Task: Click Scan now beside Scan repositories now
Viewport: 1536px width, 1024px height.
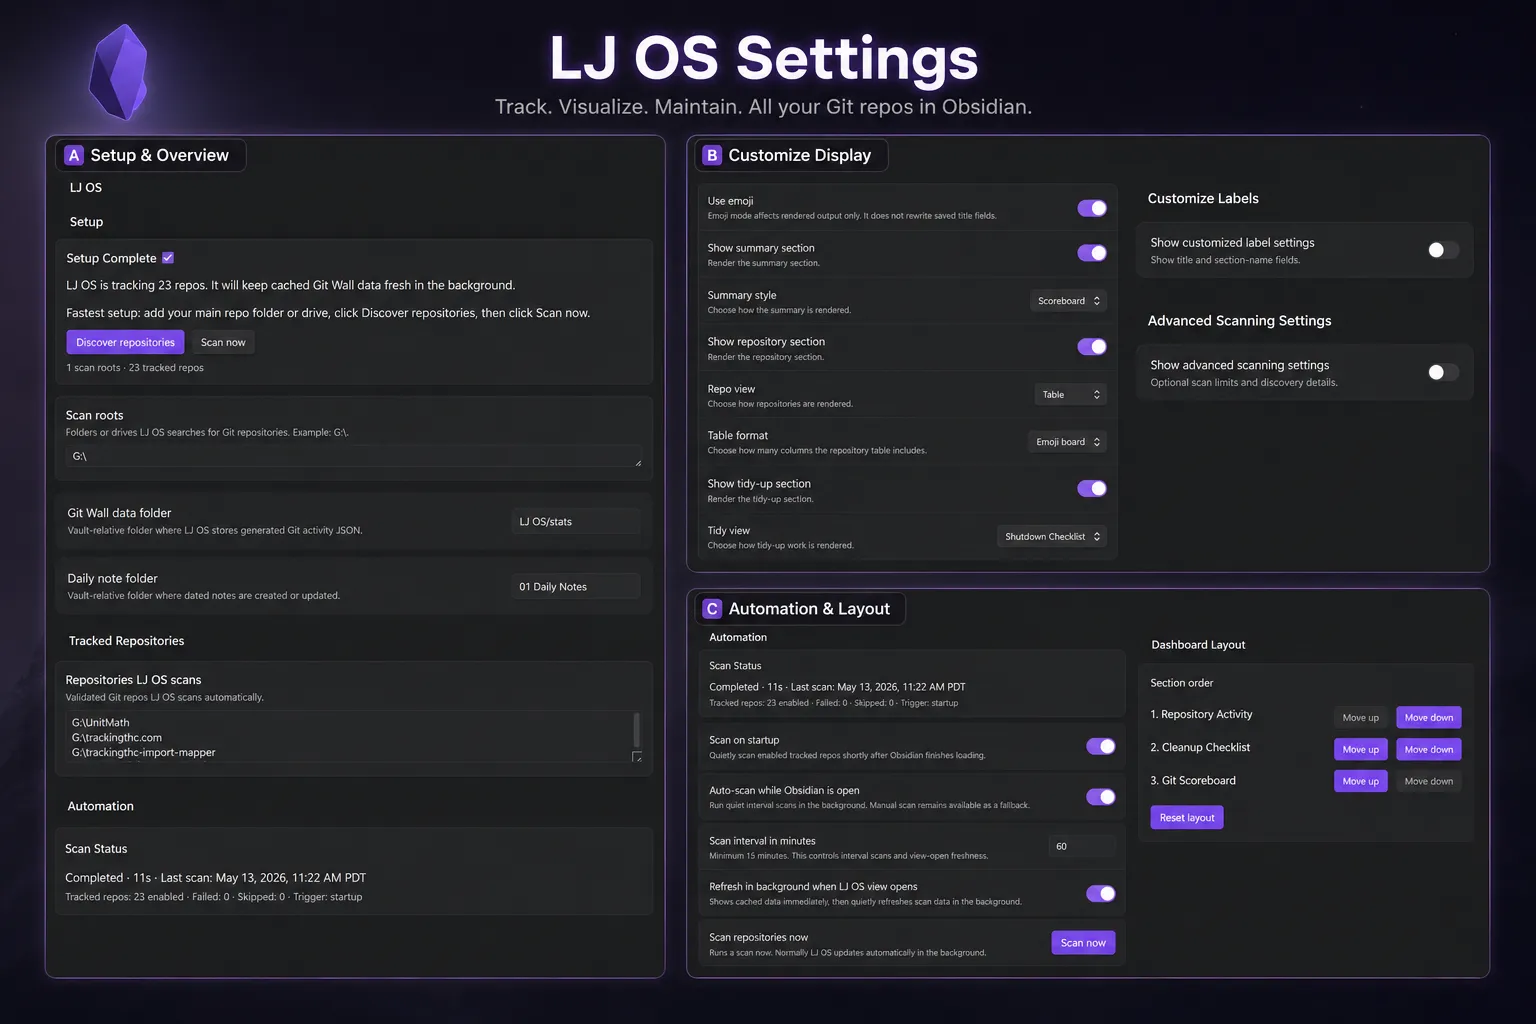Action: tap(1083, 943)
